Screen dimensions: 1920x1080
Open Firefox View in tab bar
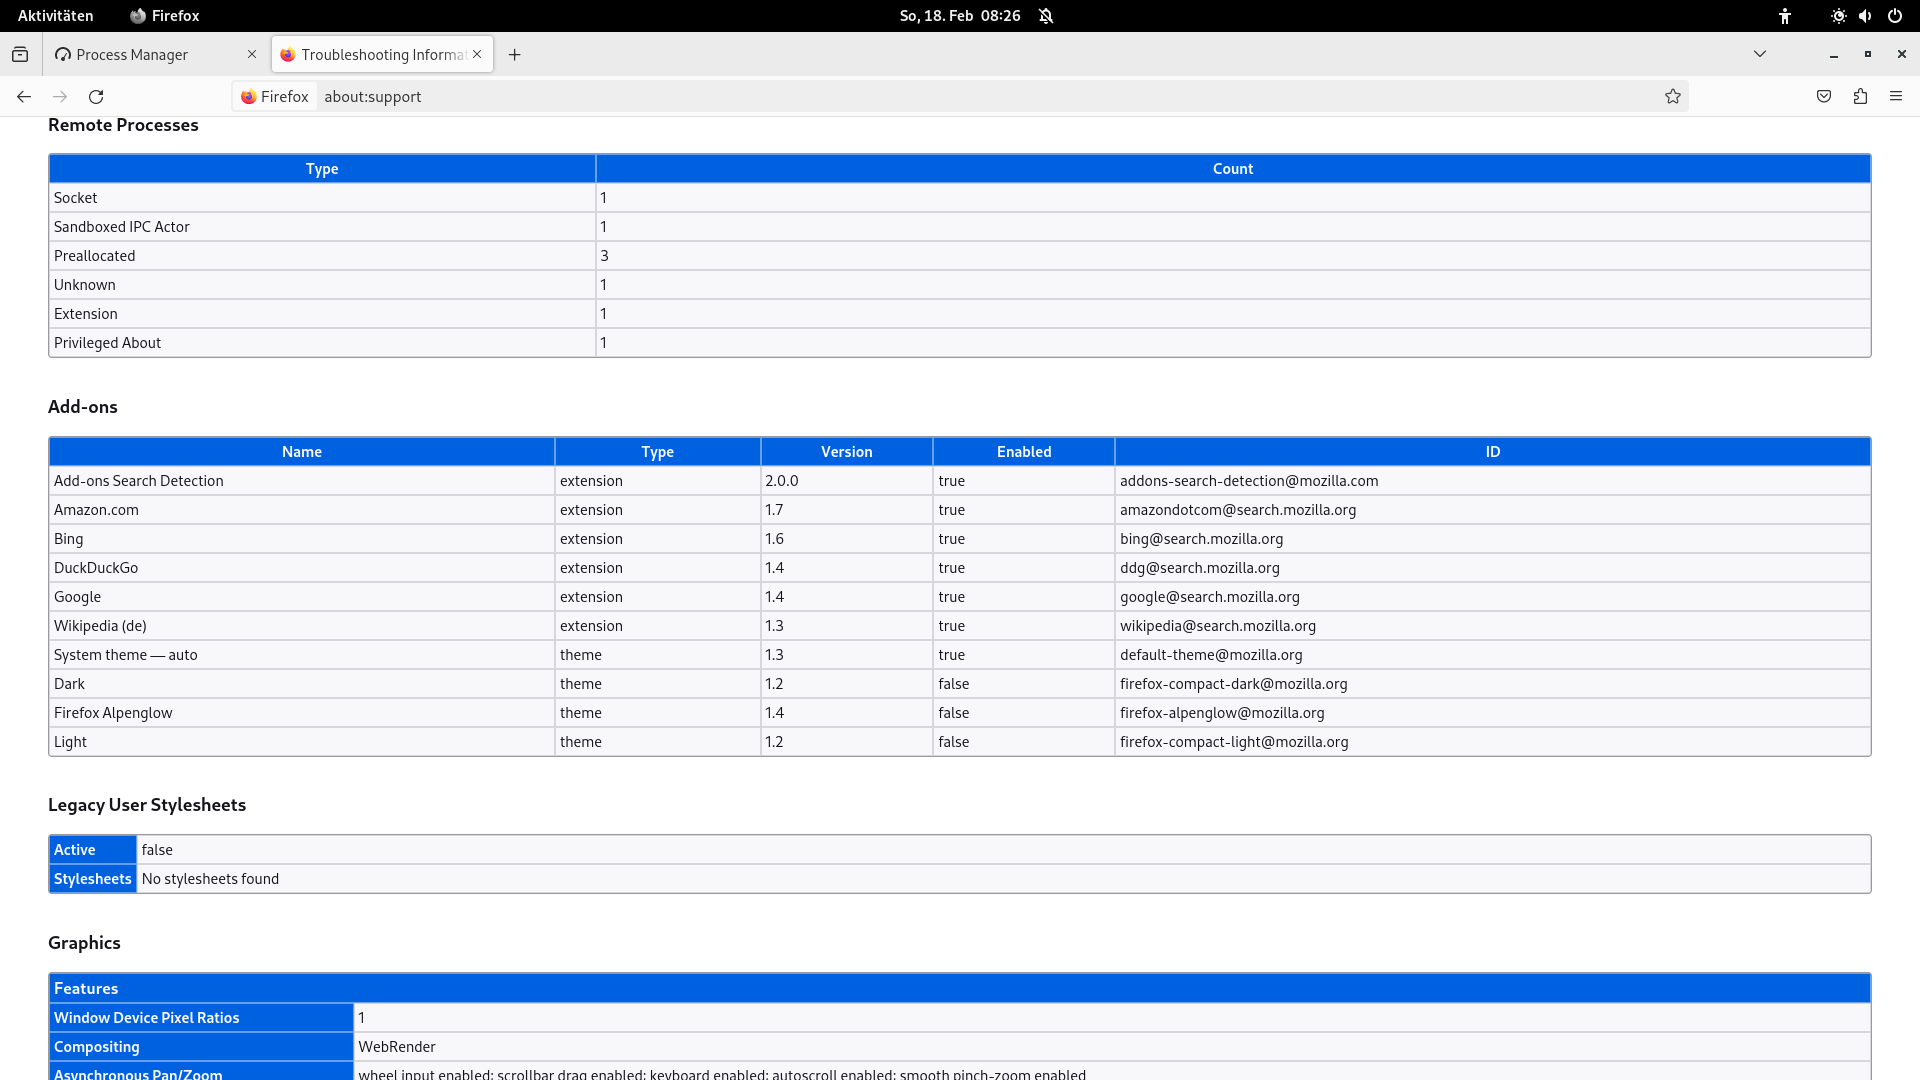[20, 54]
